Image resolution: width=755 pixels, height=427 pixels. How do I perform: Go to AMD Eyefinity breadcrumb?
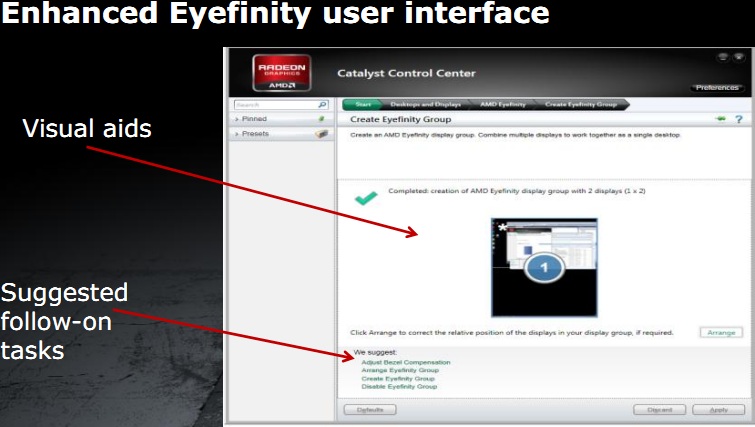coord(503,104)
